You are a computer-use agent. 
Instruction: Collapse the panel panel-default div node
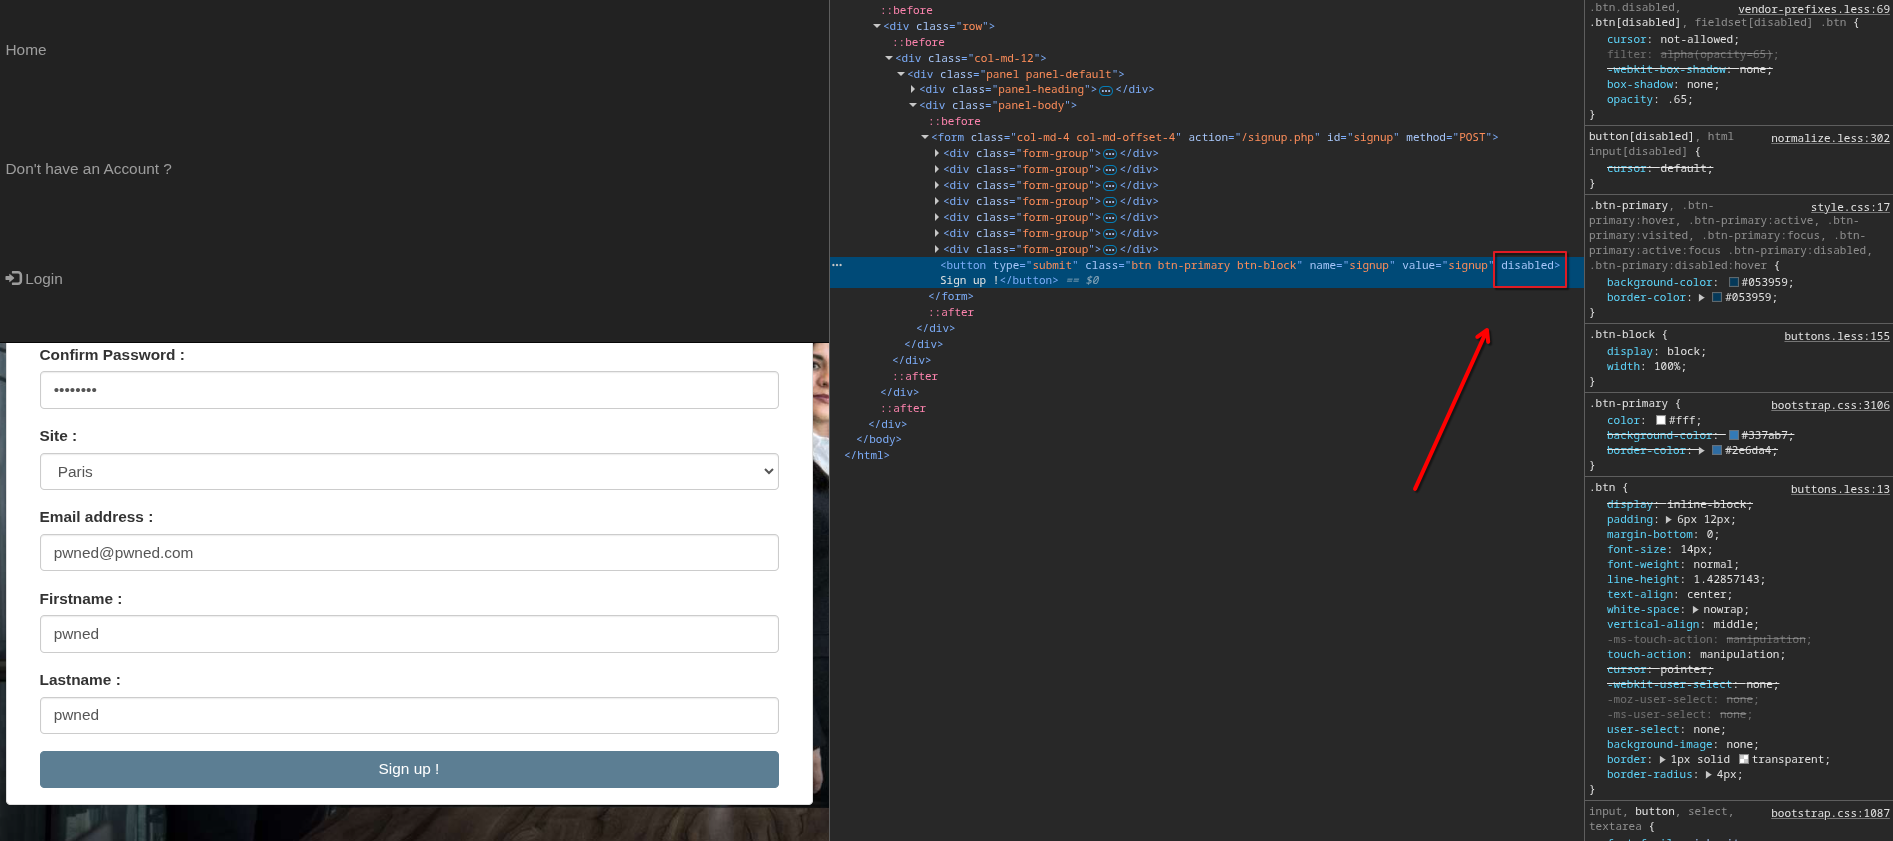pyautogui.click(x=901, y=74)
